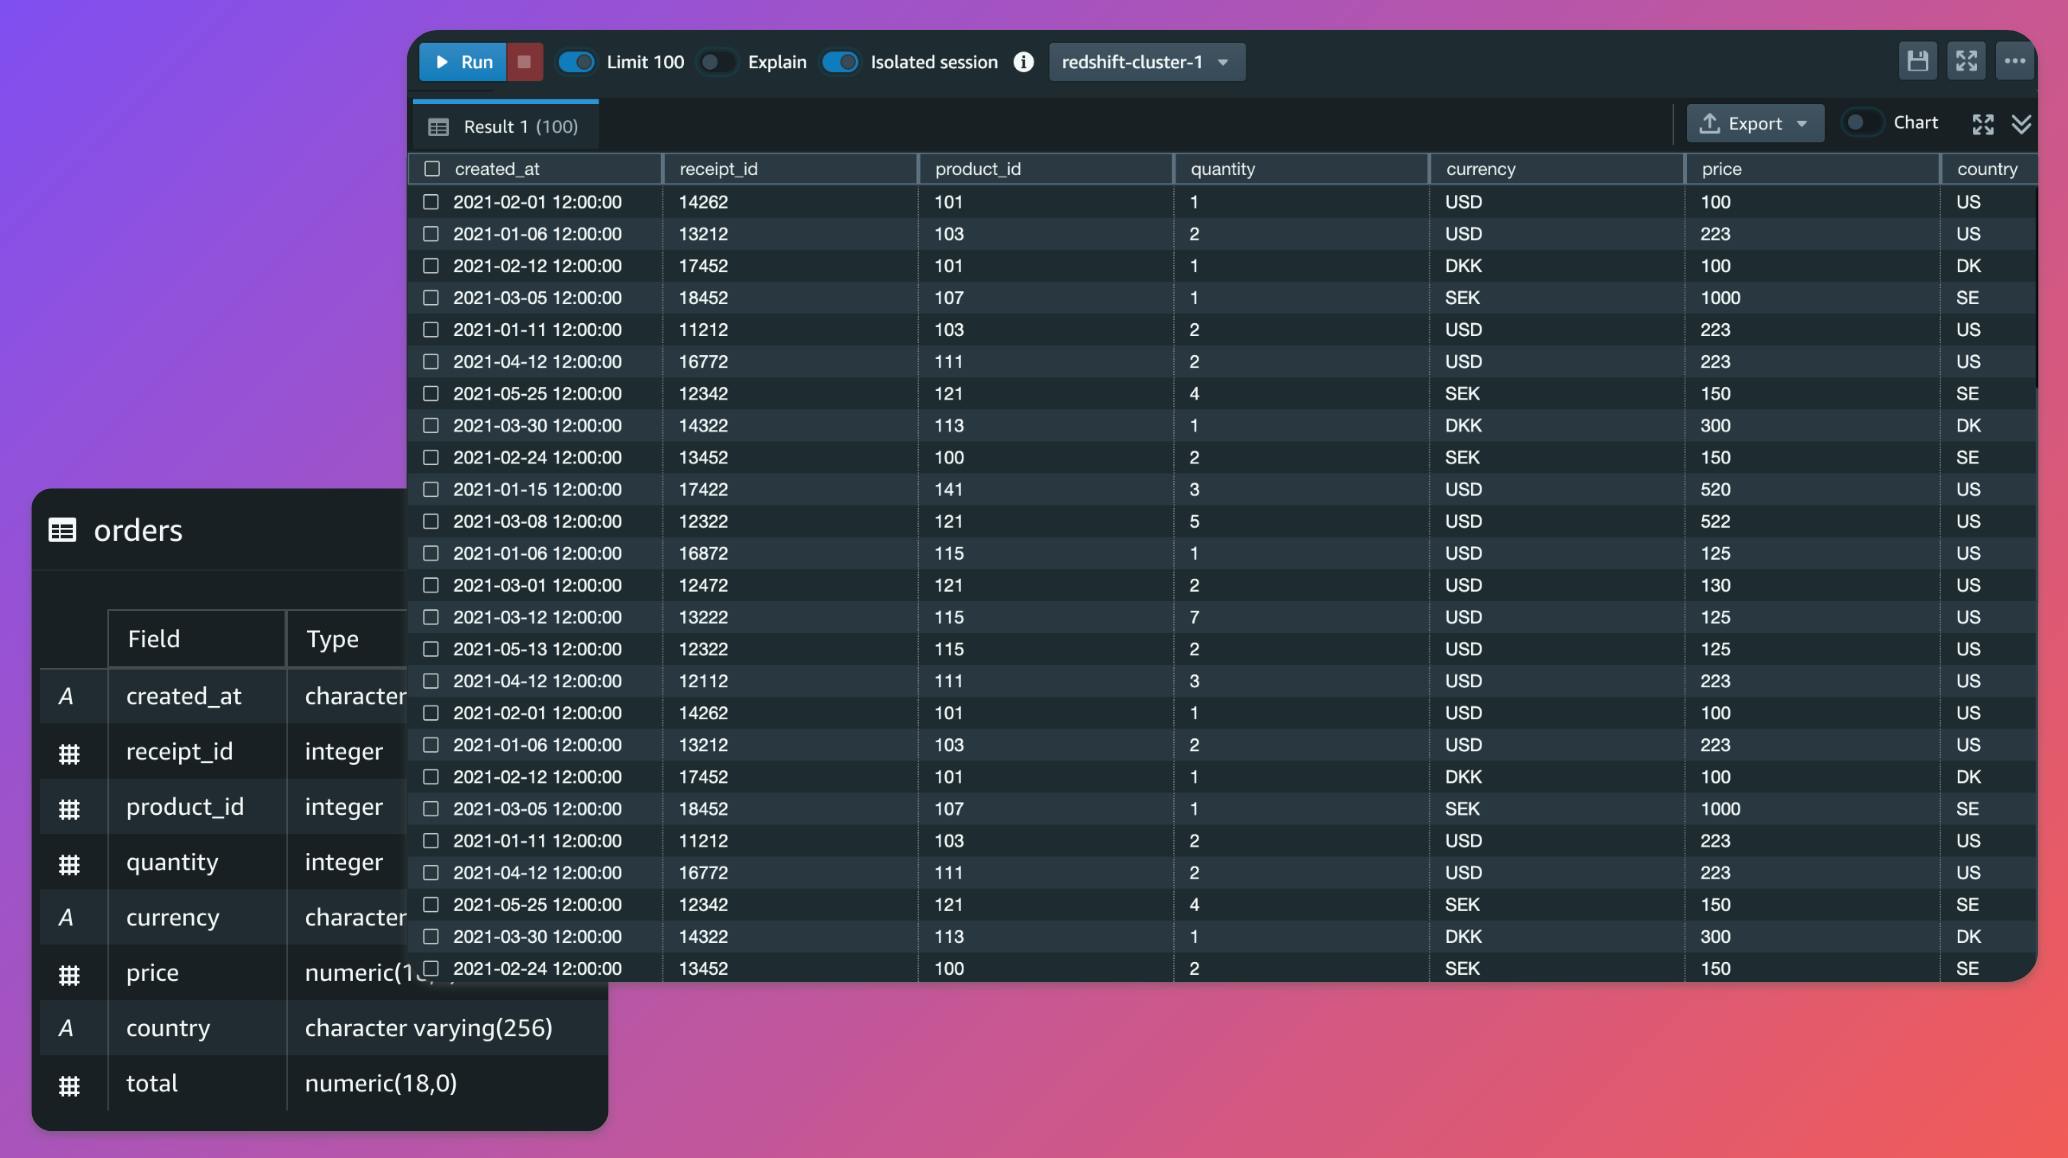The height and width of the screenshot is (1158, 2068).
Task: Open the more options ellipsis icon
Action: [2015, 61]
